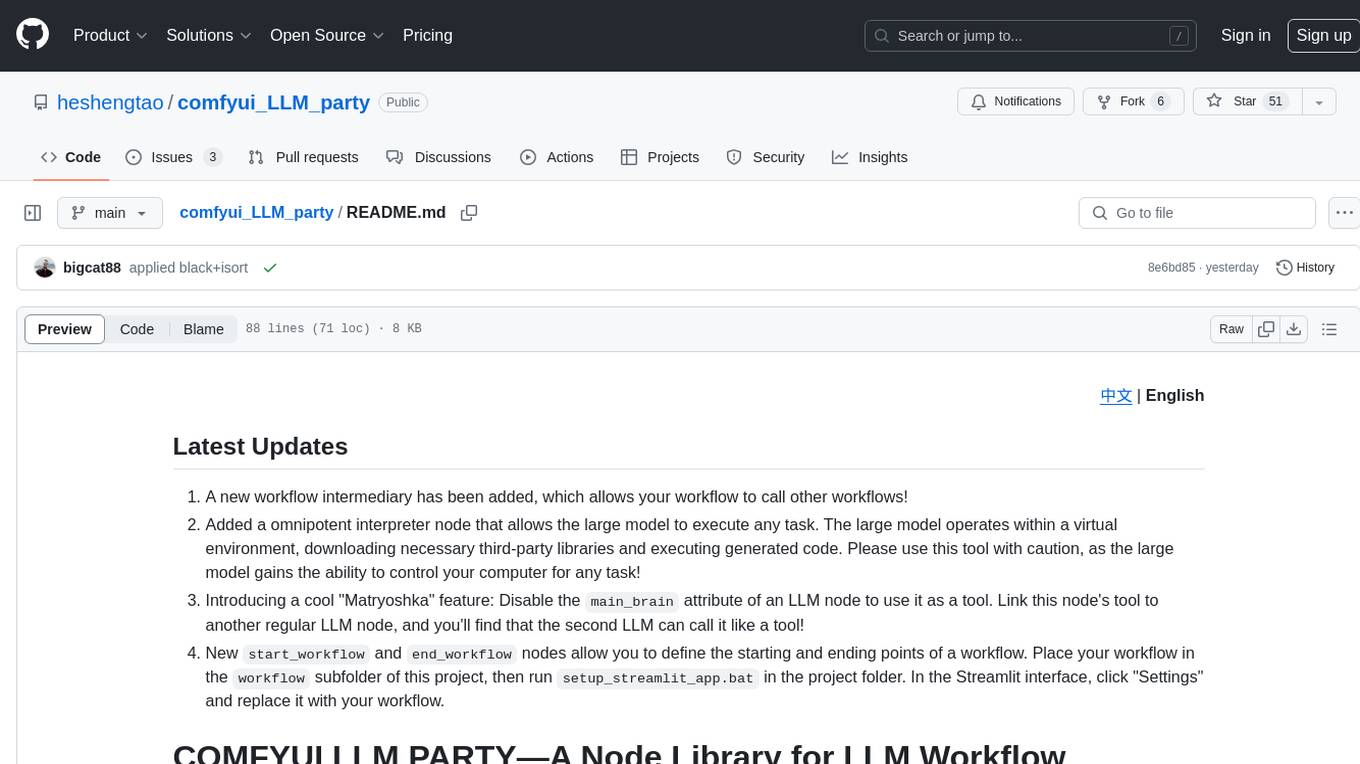This screenshot has height=764, width=1360.
Task: Switch to the Code tab
Action: coord(70,157)
